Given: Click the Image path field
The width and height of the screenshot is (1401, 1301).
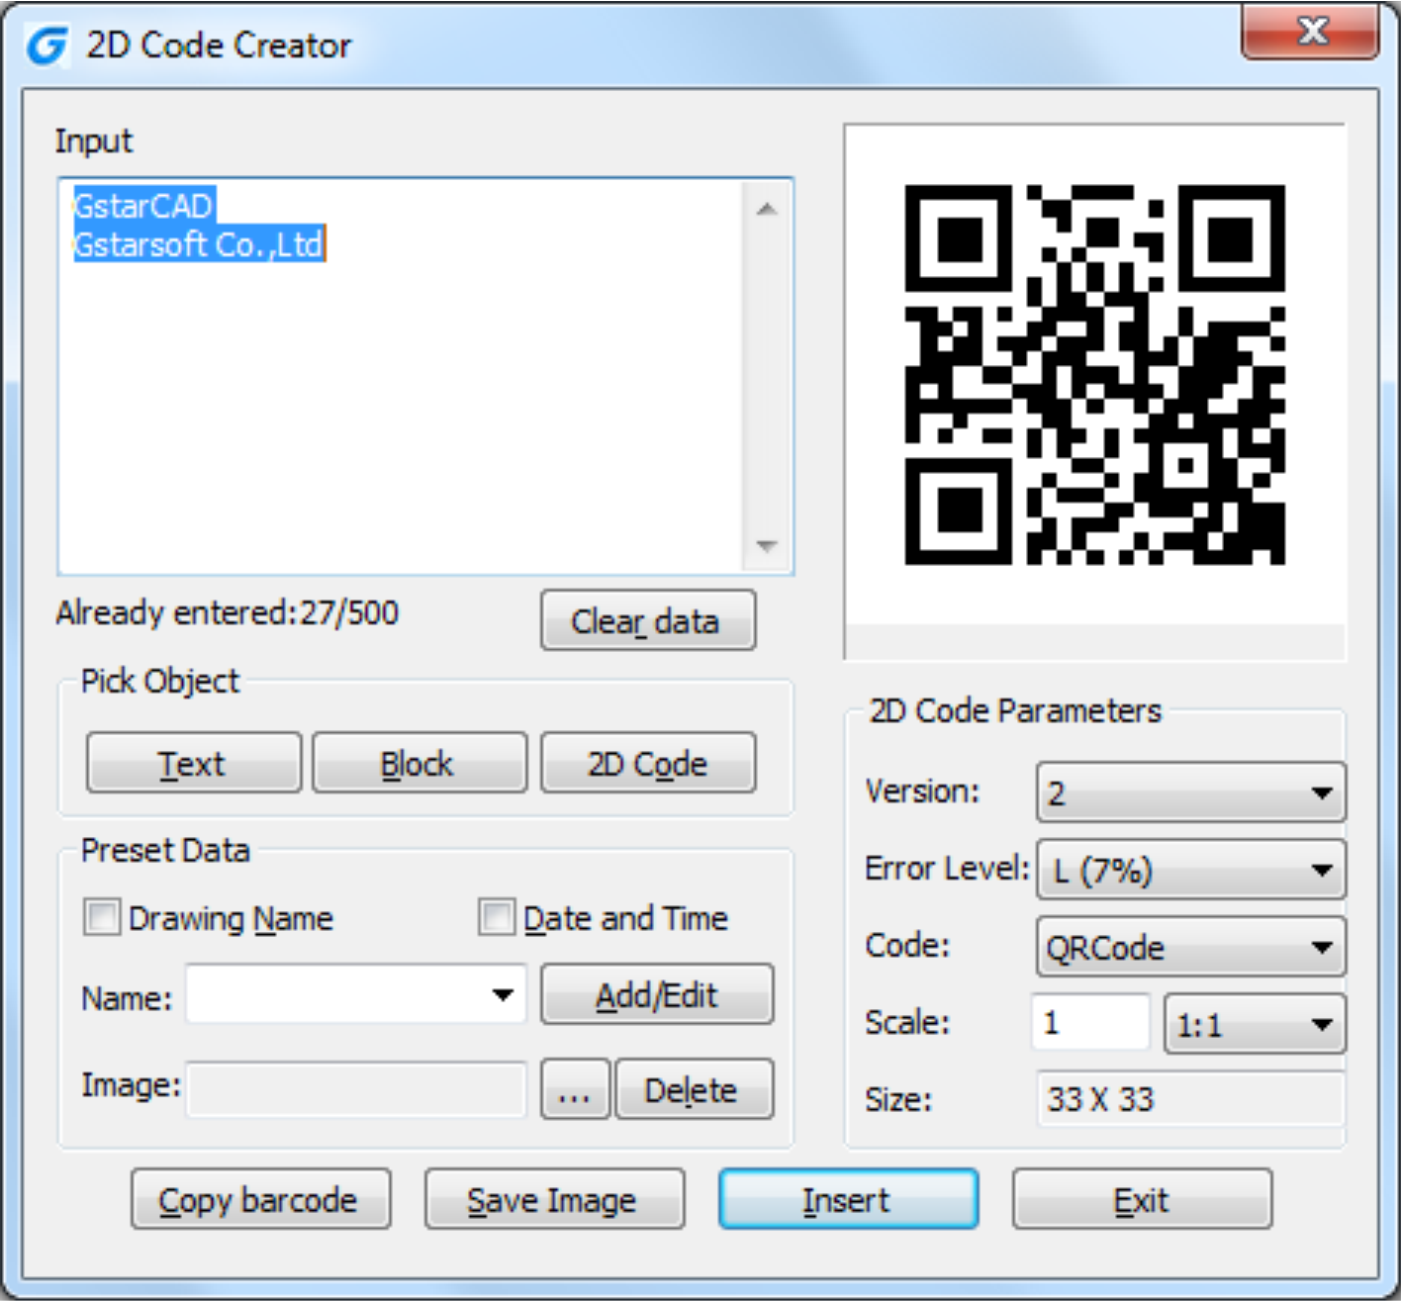Looking at the screenshot, I should click(x=356, y=1089).
